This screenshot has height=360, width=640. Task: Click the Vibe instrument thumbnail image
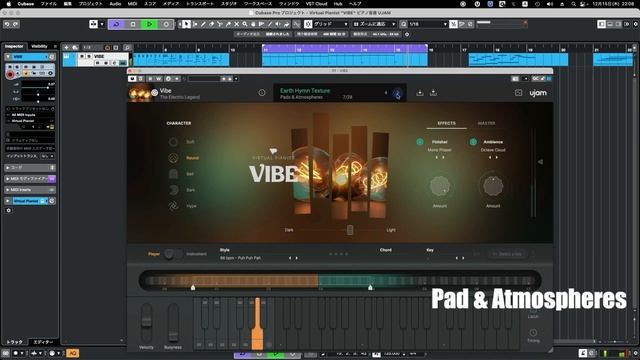pos(140,93)
